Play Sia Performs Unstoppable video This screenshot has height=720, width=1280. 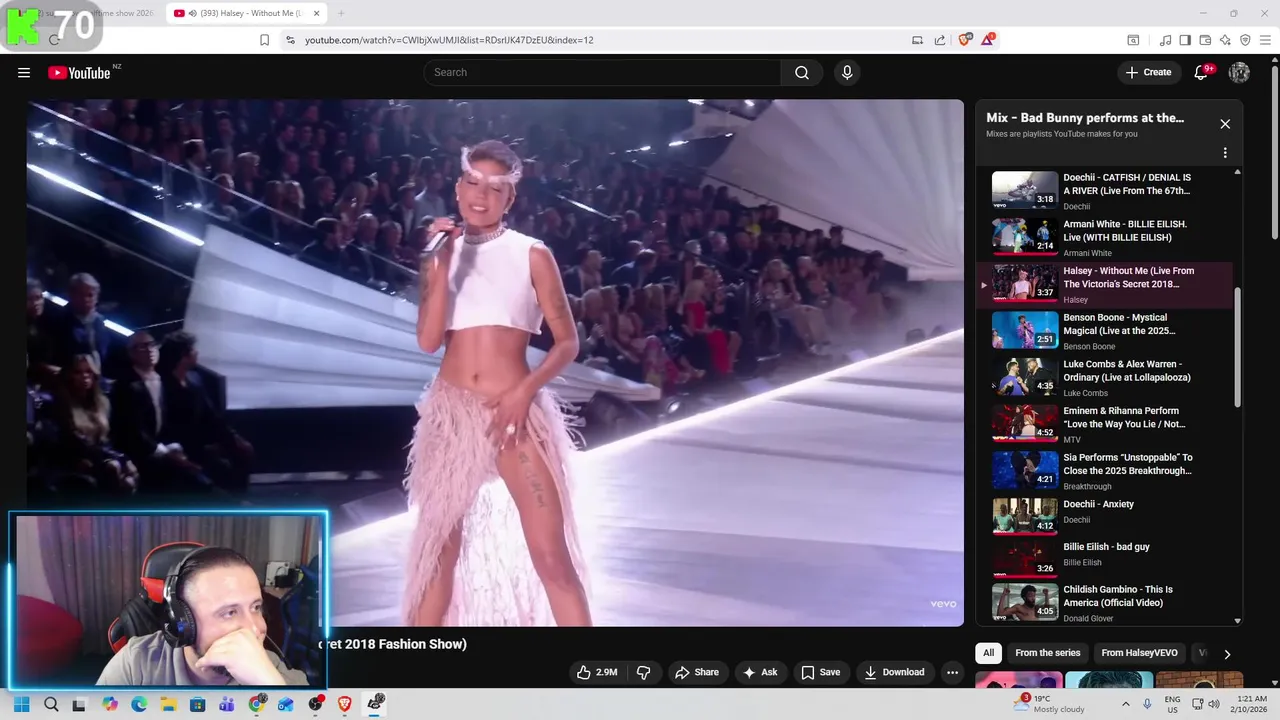coord(1105,471)
